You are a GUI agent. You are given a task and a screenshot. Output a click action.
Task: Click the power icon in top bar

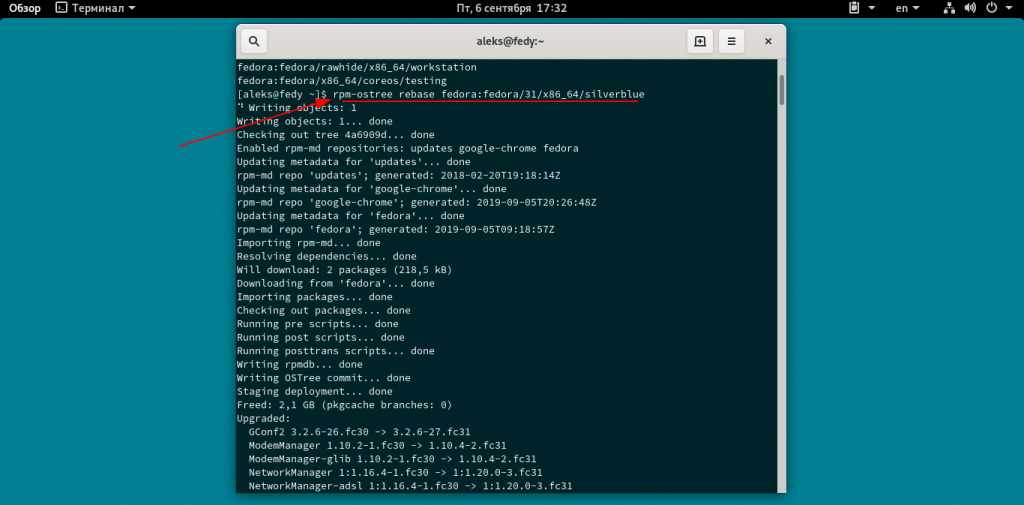(993, 8)
